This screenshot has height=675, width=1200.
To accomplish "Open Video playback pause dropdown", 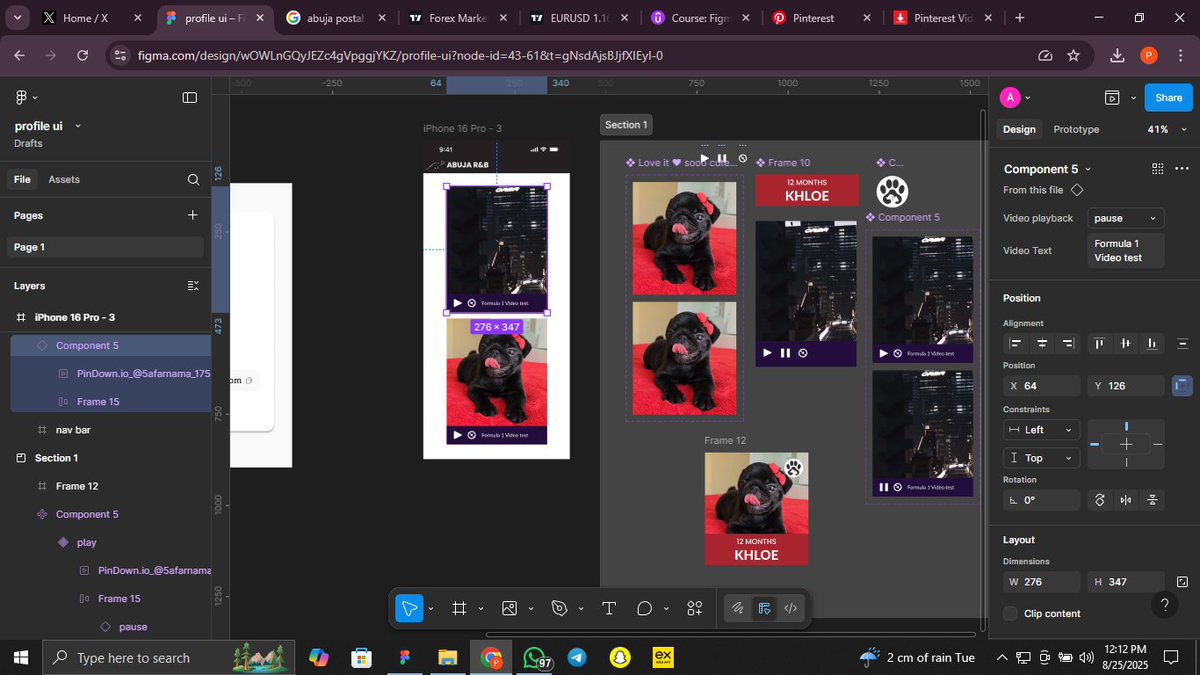I will tap(1126, 218).
